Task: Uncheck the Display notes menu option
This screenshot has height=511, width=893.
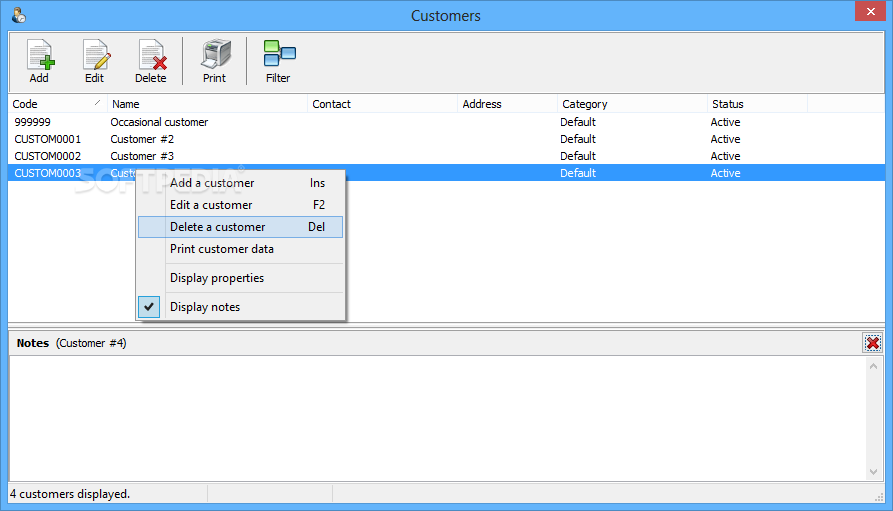Action: (x=240, y=307)
